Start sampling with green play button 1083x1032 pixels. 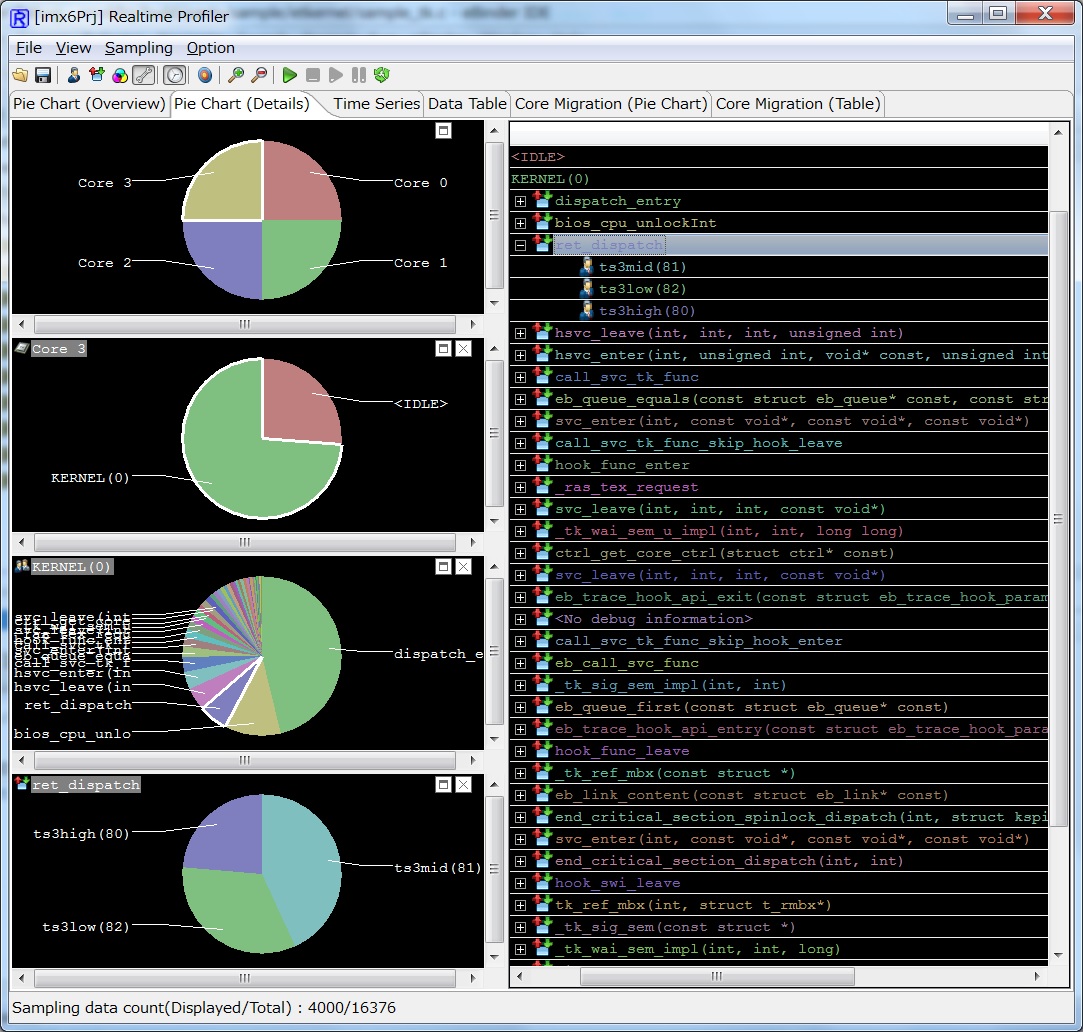(x=290, y=75)
